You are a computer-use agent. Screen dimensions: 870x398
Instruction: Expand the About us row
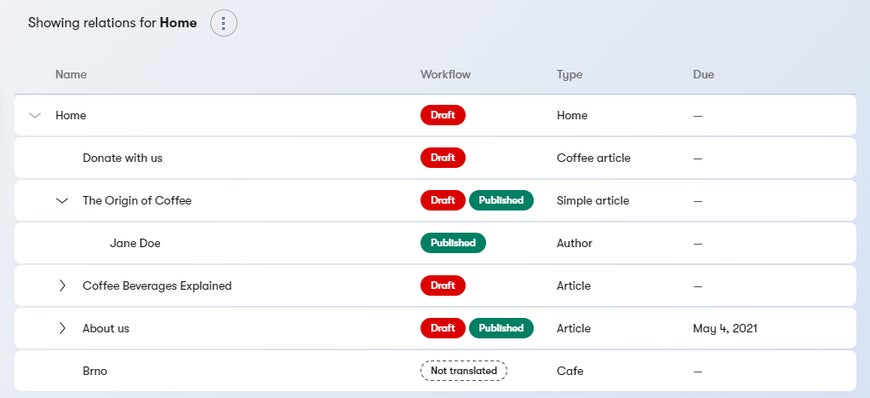[62, 328]
